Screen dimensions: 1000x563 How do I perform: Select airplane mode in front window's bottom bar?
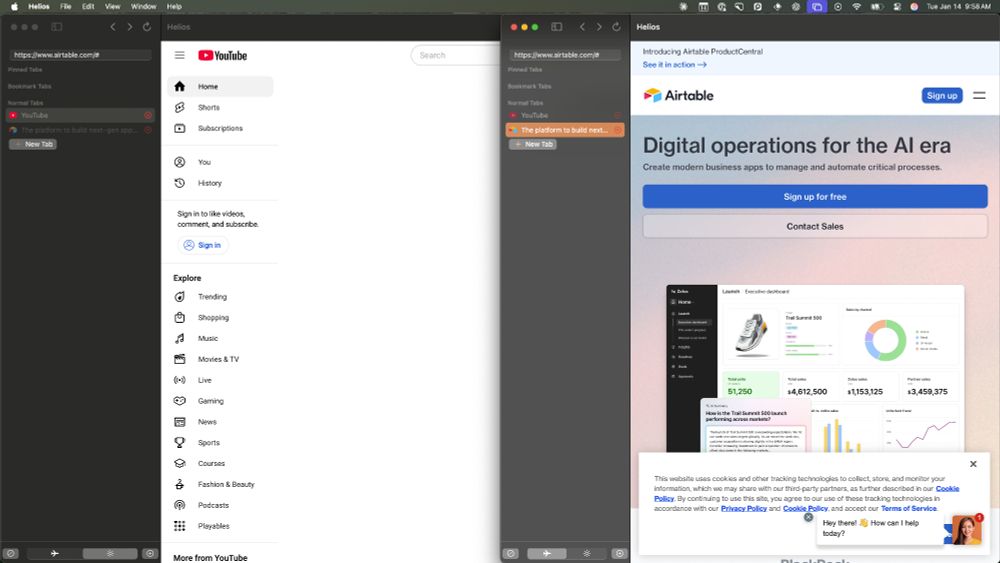(x=547, y=553)
